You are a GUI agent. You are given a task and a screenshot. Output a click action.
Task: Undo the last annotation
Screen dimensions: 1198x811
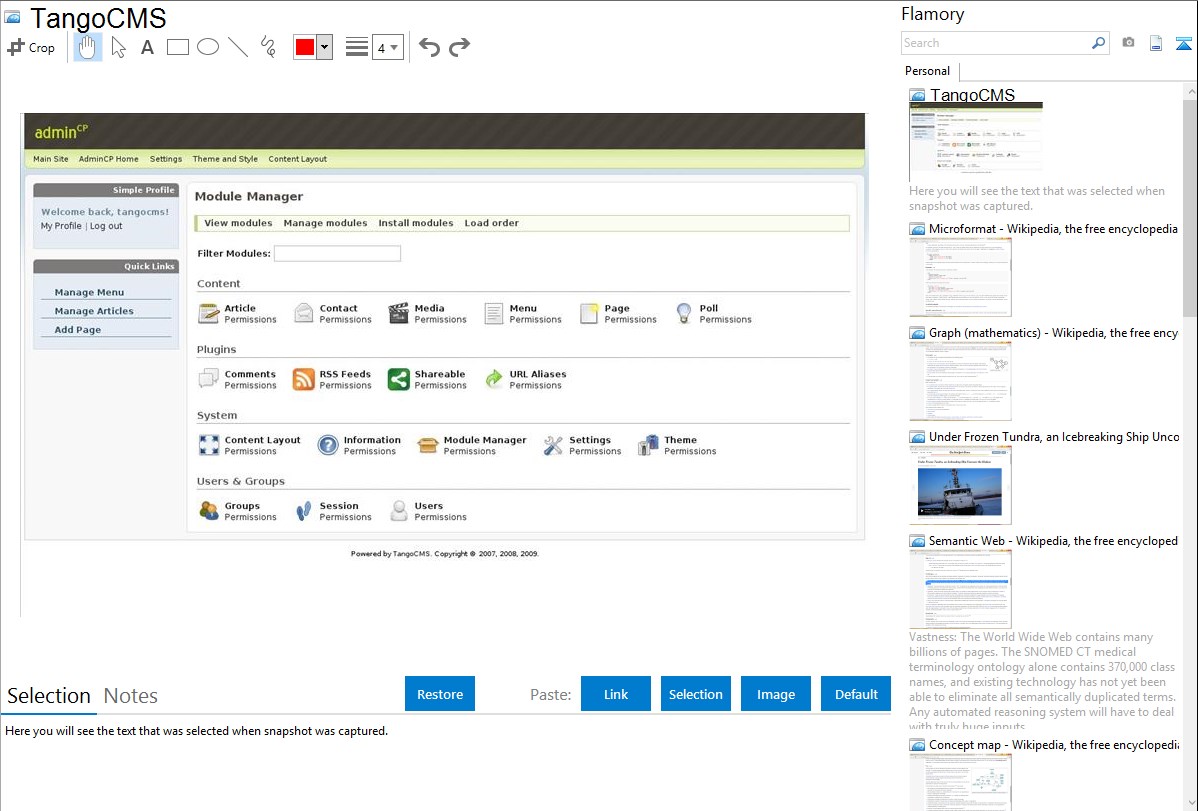(429, 47)
